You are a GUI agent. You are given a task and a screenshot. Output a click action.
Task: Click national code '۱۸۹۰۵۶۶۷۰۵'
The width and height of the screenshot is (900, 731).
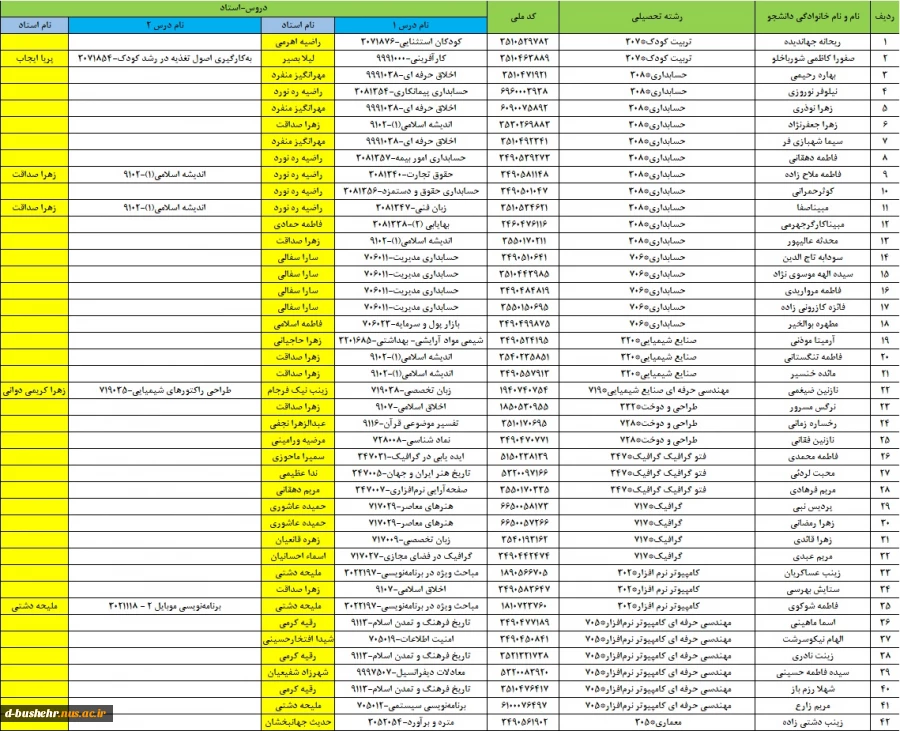(523, 573)
